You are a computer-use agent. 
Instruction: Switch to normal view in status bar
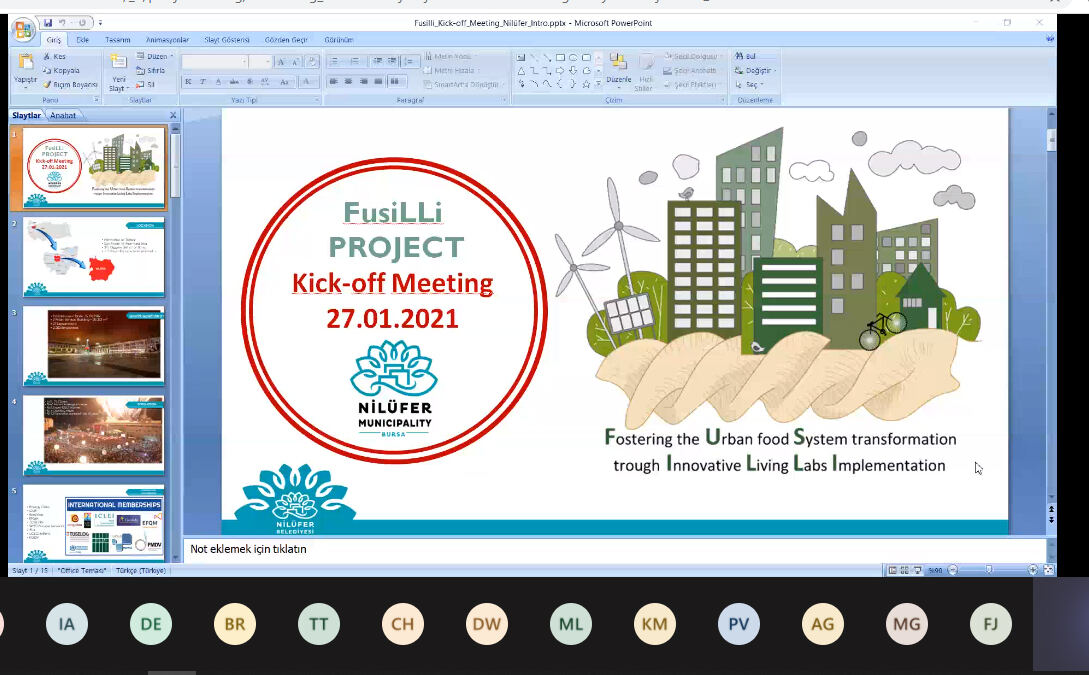tap(892, 570)
